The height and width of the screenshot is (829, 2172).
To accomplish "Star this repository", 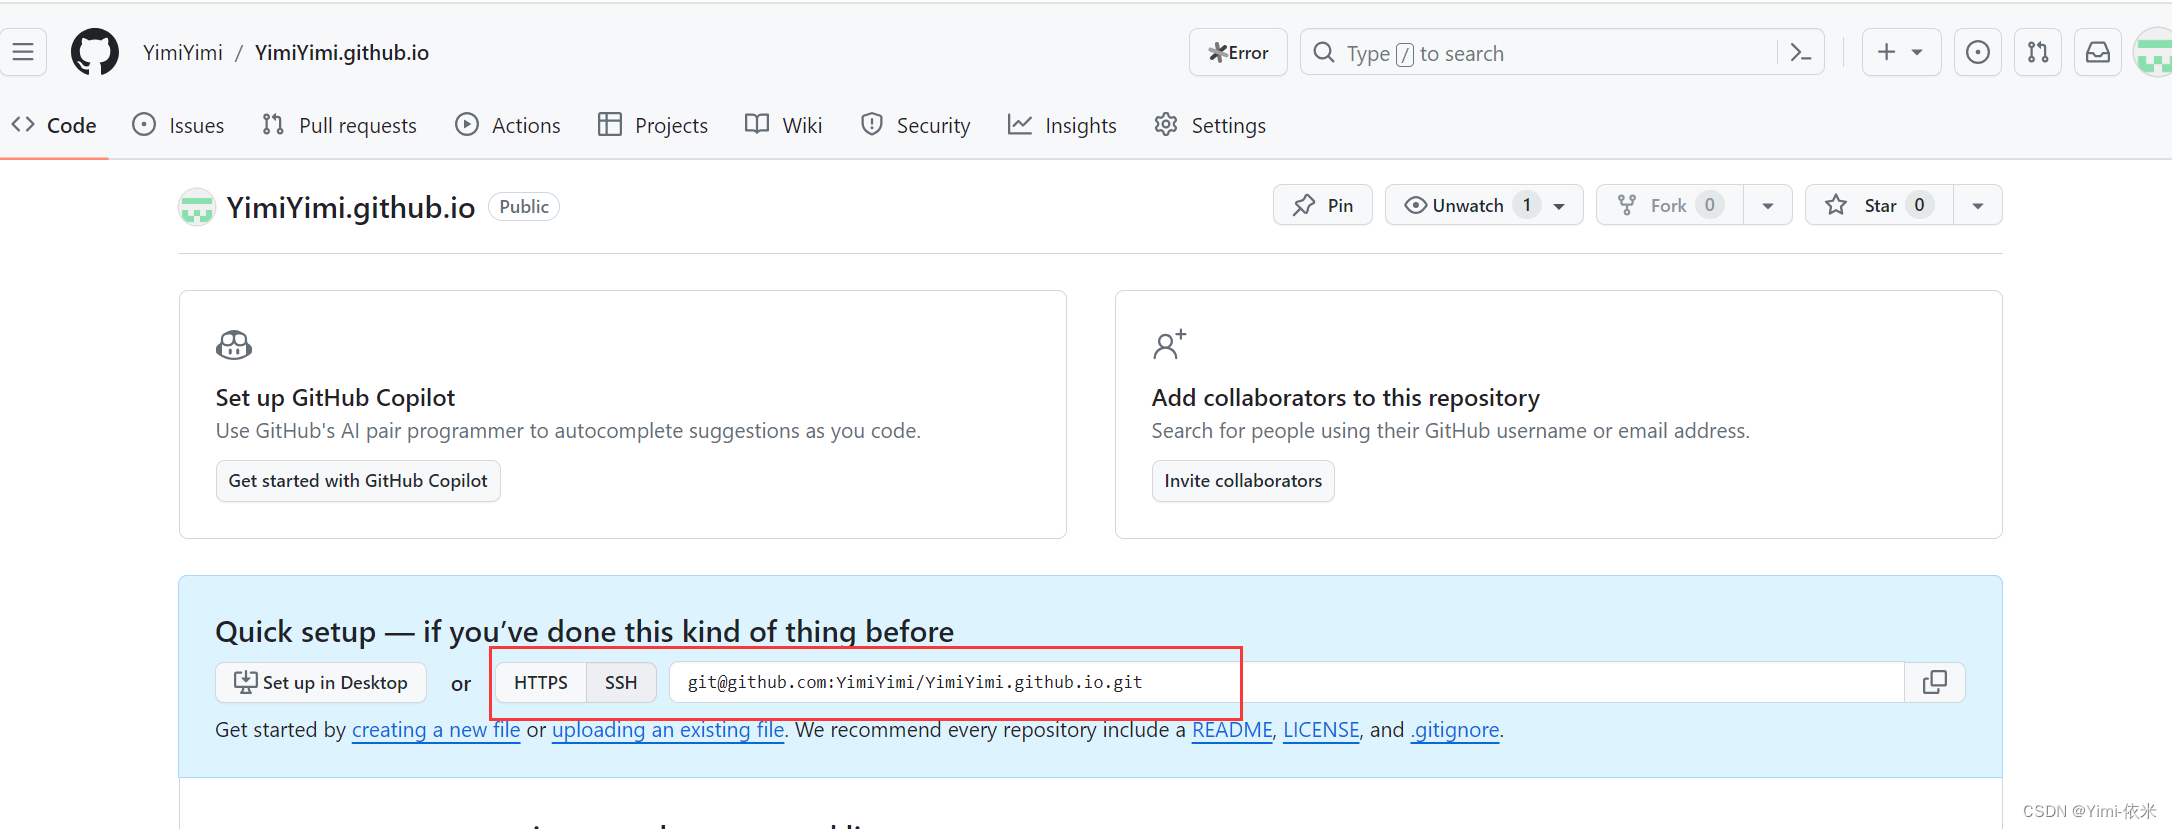I will coord(1879,205).
